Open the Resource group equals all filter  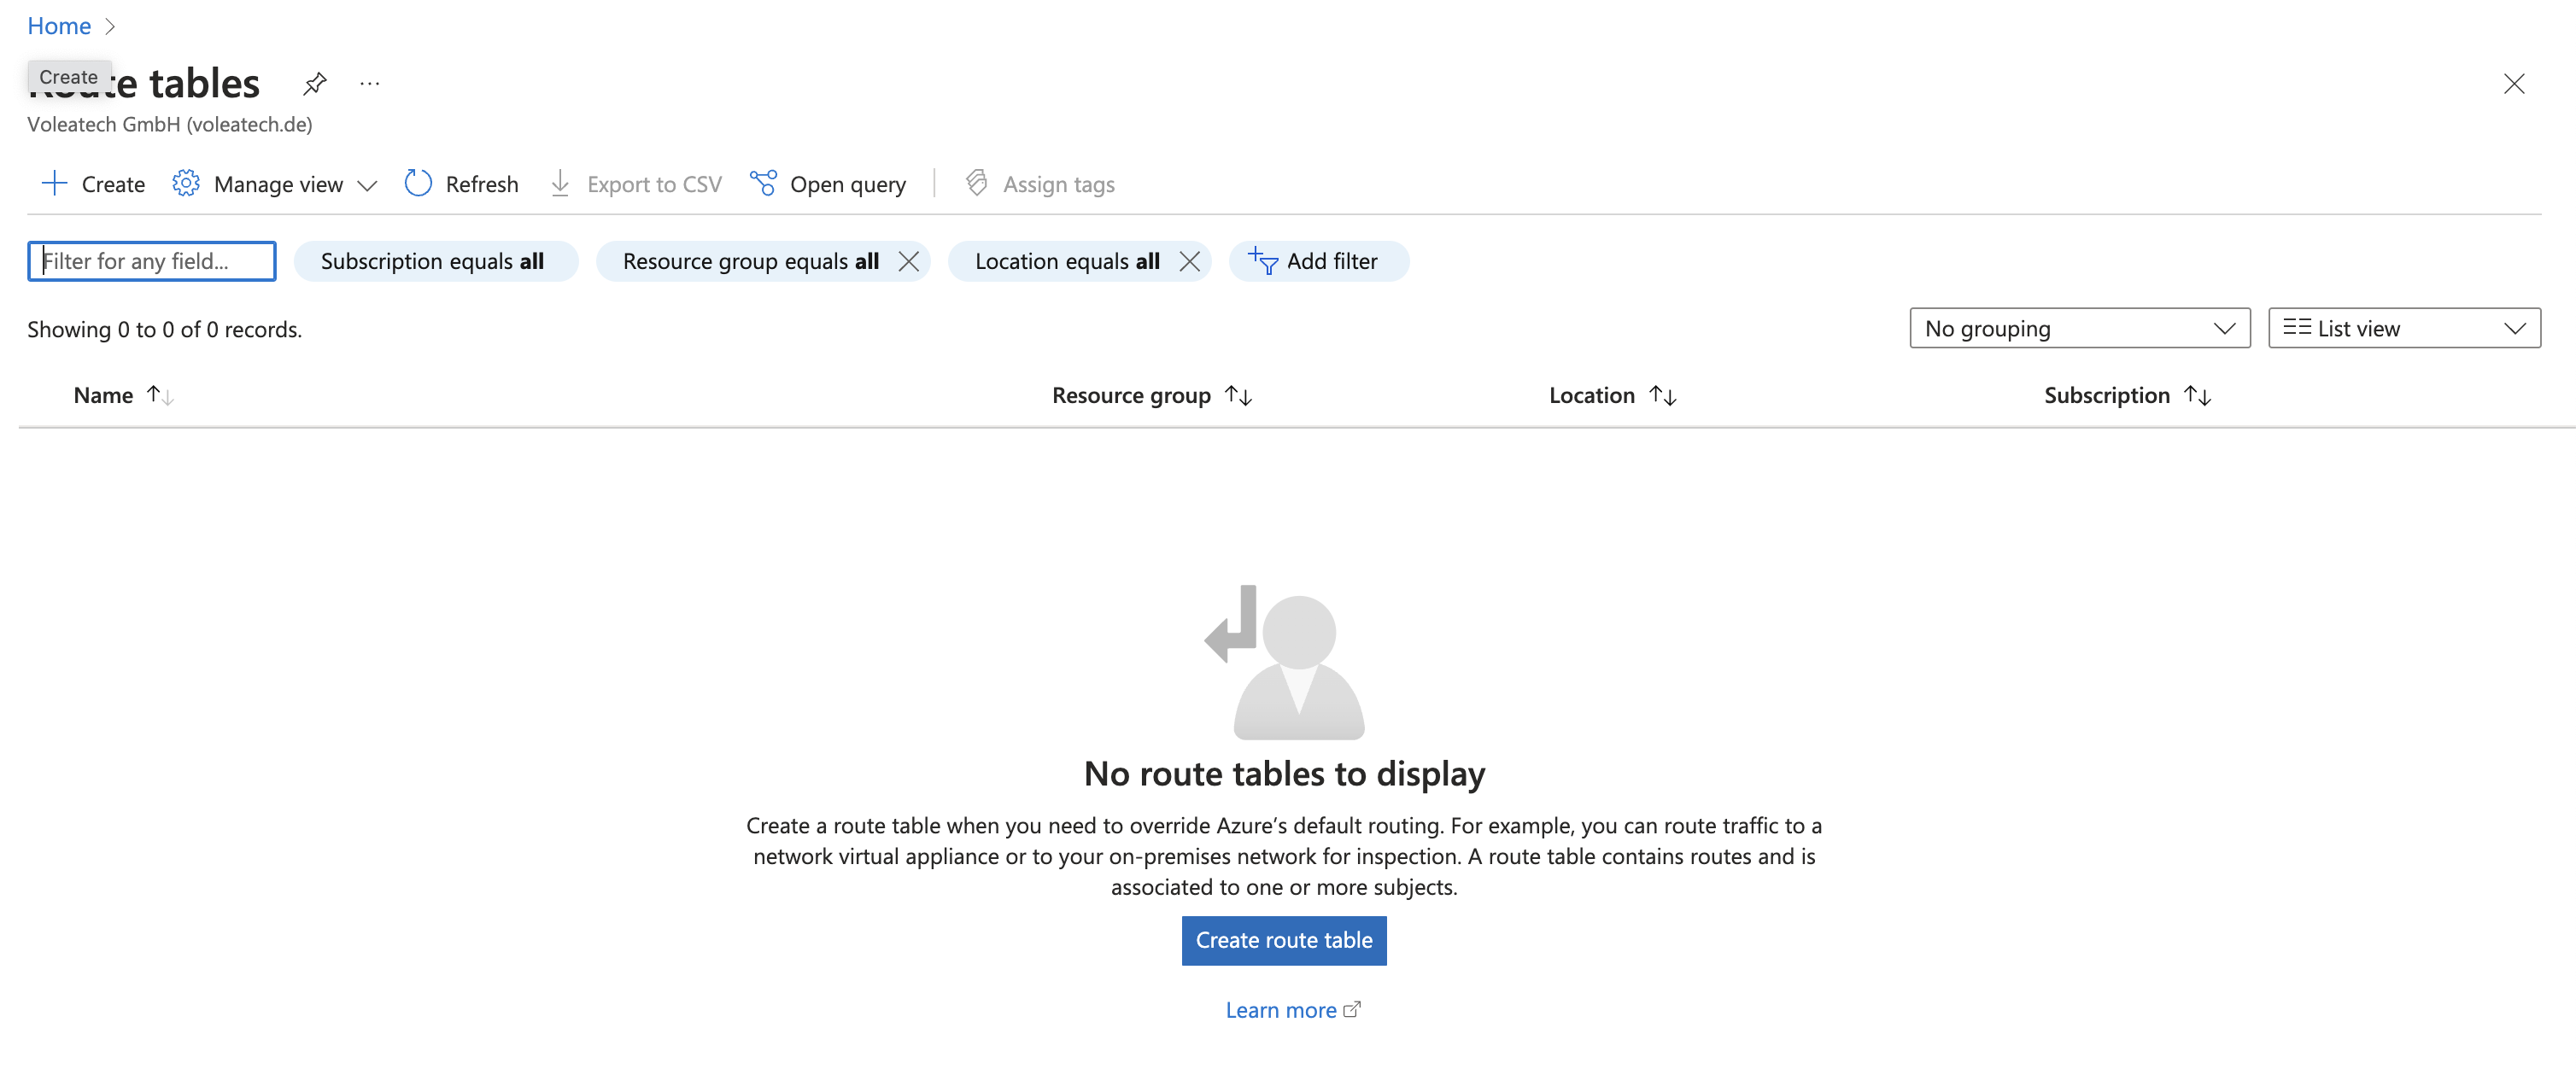click(x=750, y=261)
